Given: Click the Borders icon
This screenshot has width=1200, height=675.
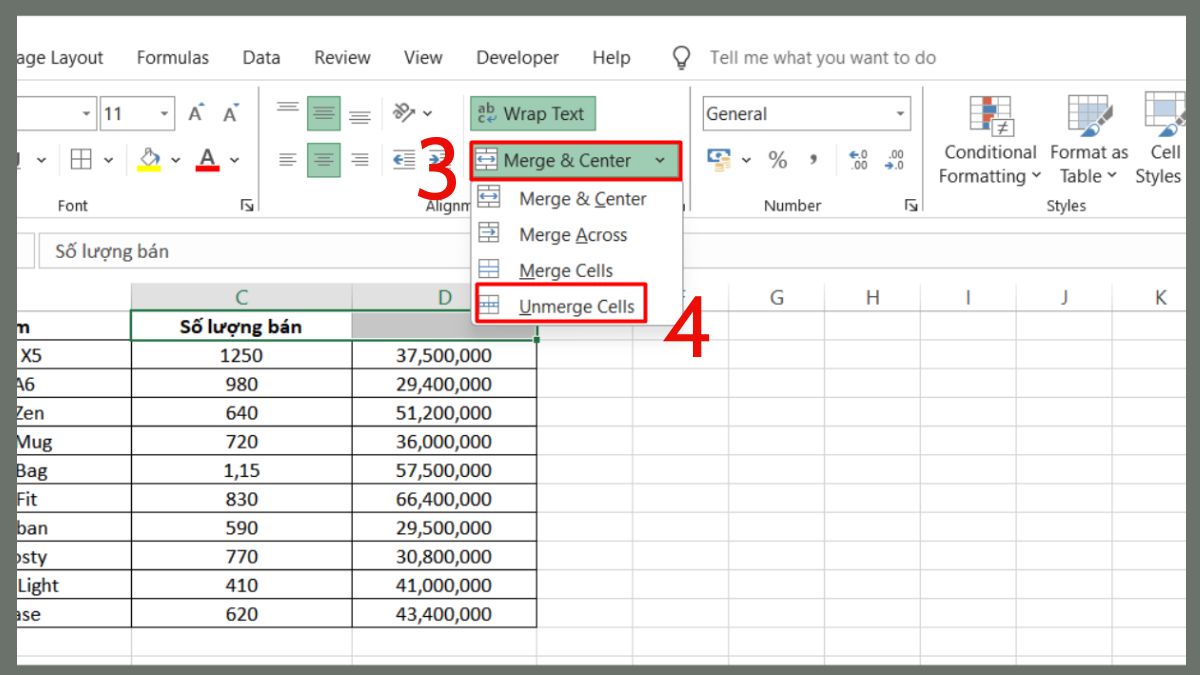Looking at the screenshot, I should click(x=80, y=158).
